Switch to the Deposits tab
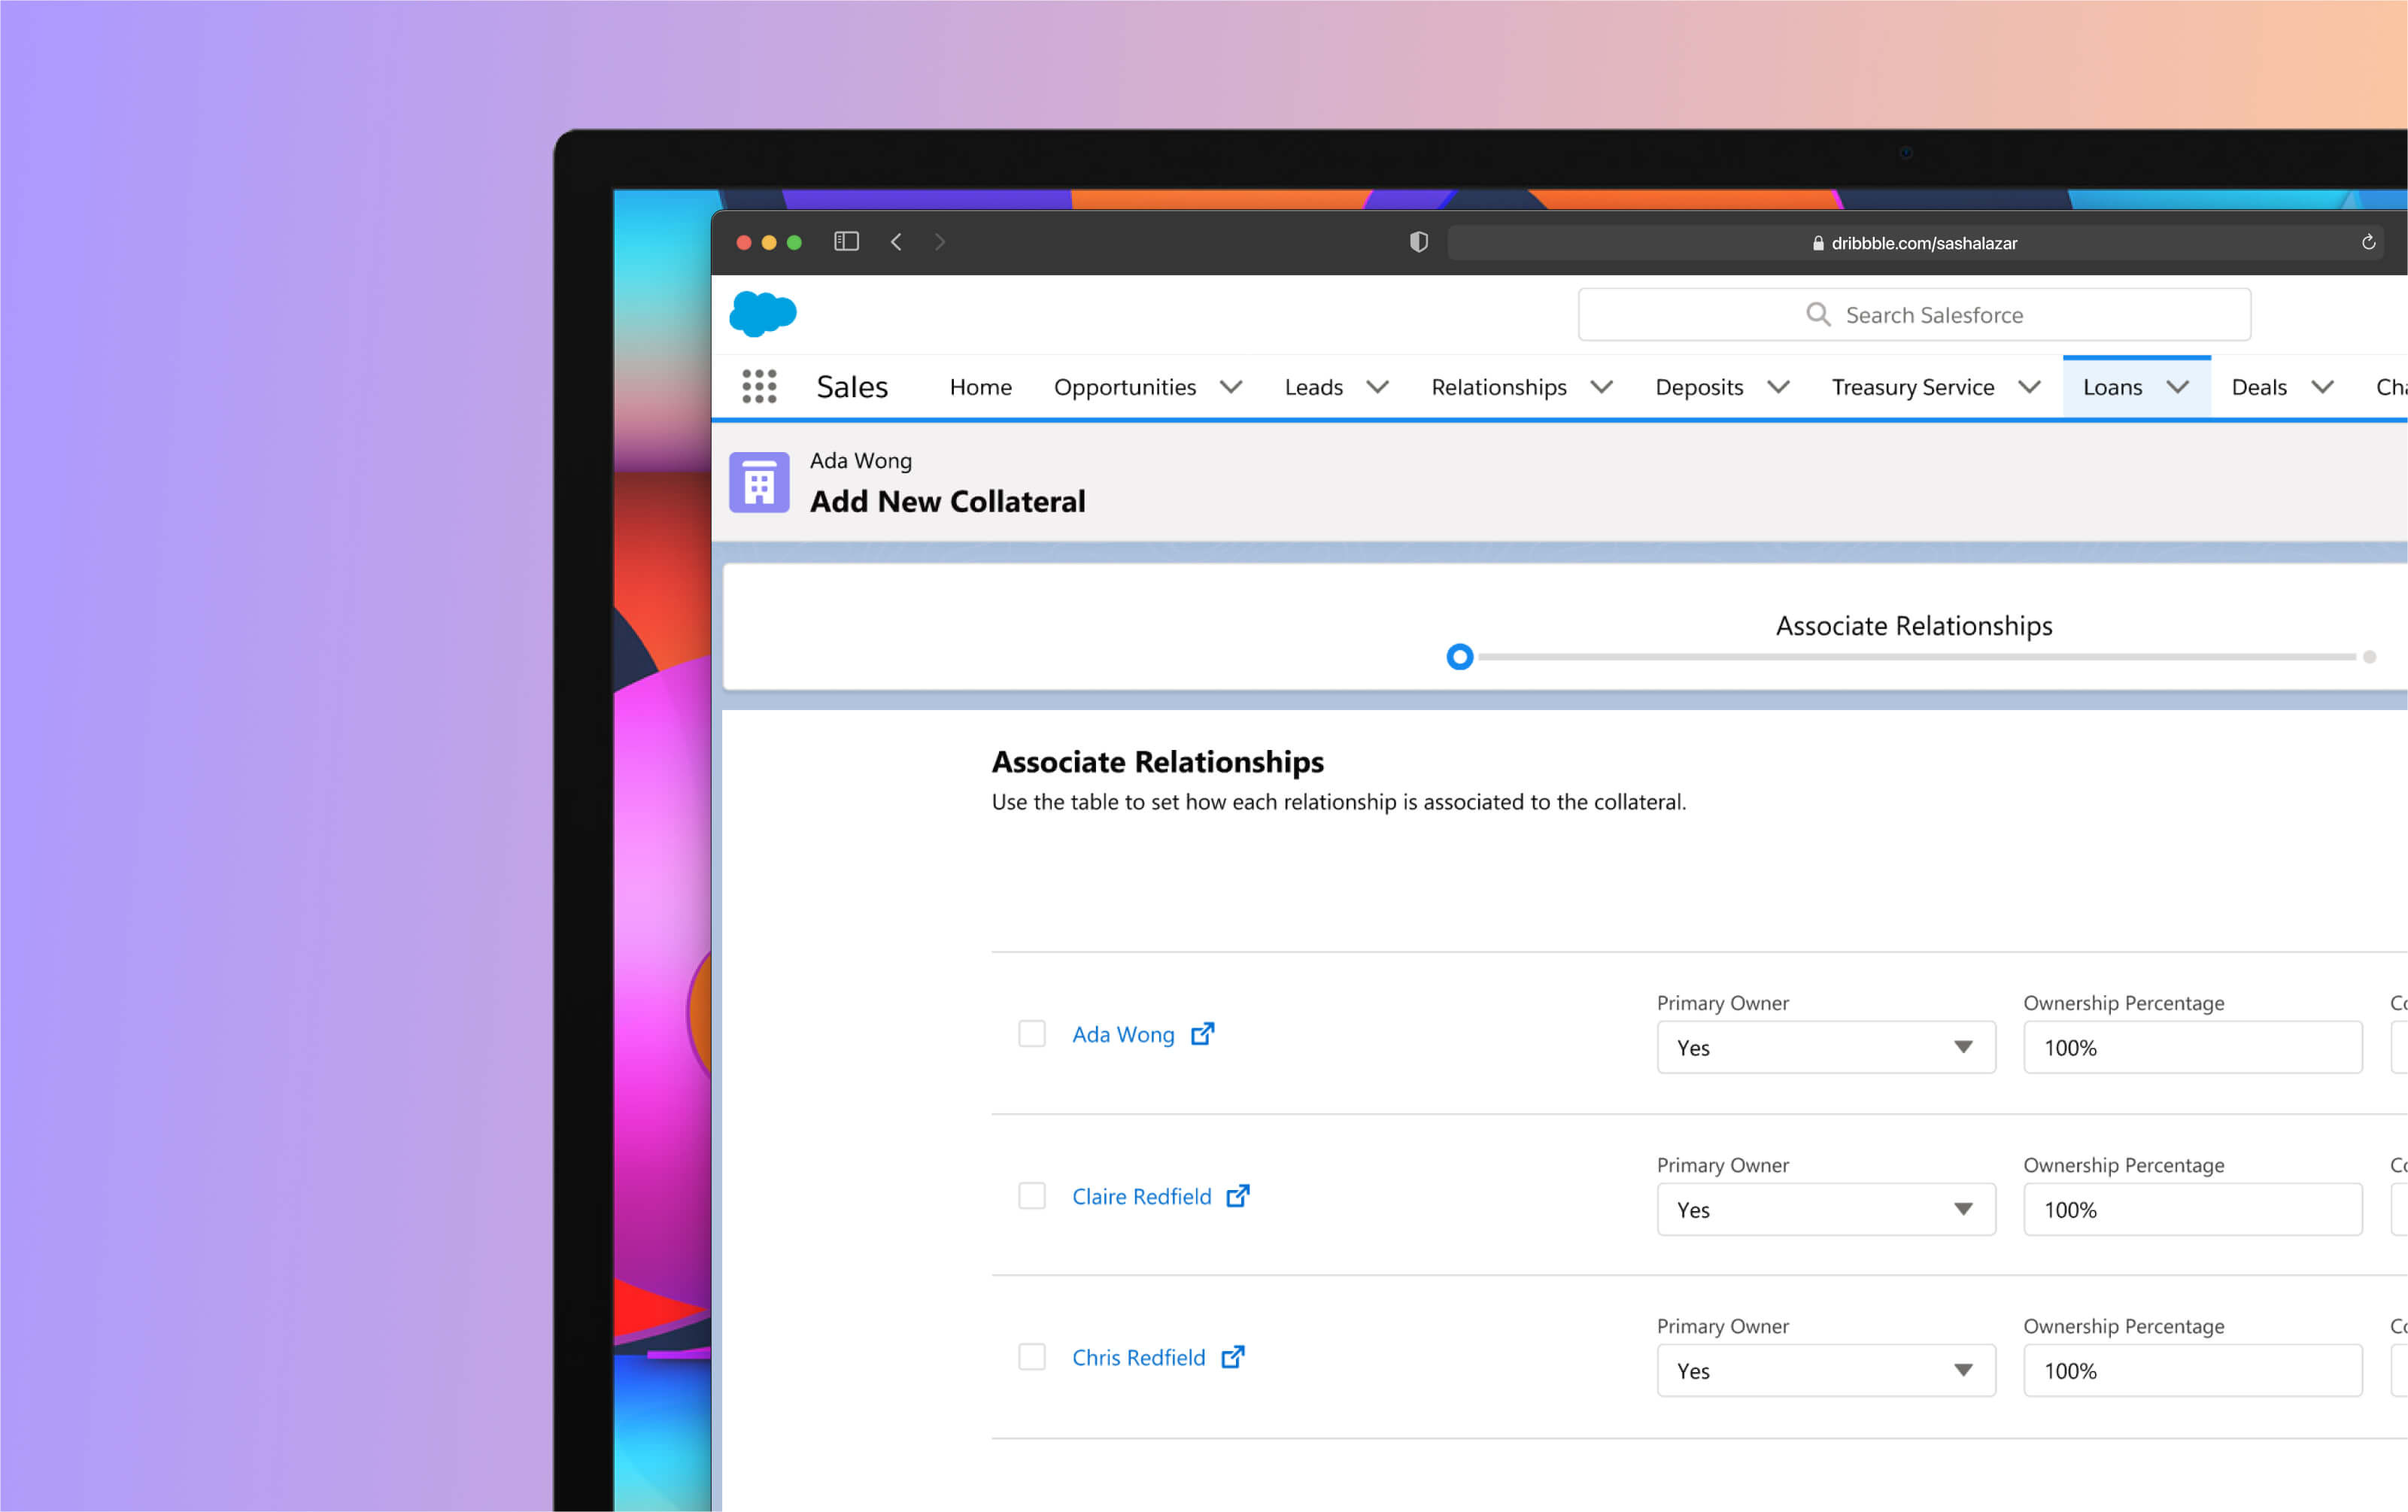 click(1698, 387)
